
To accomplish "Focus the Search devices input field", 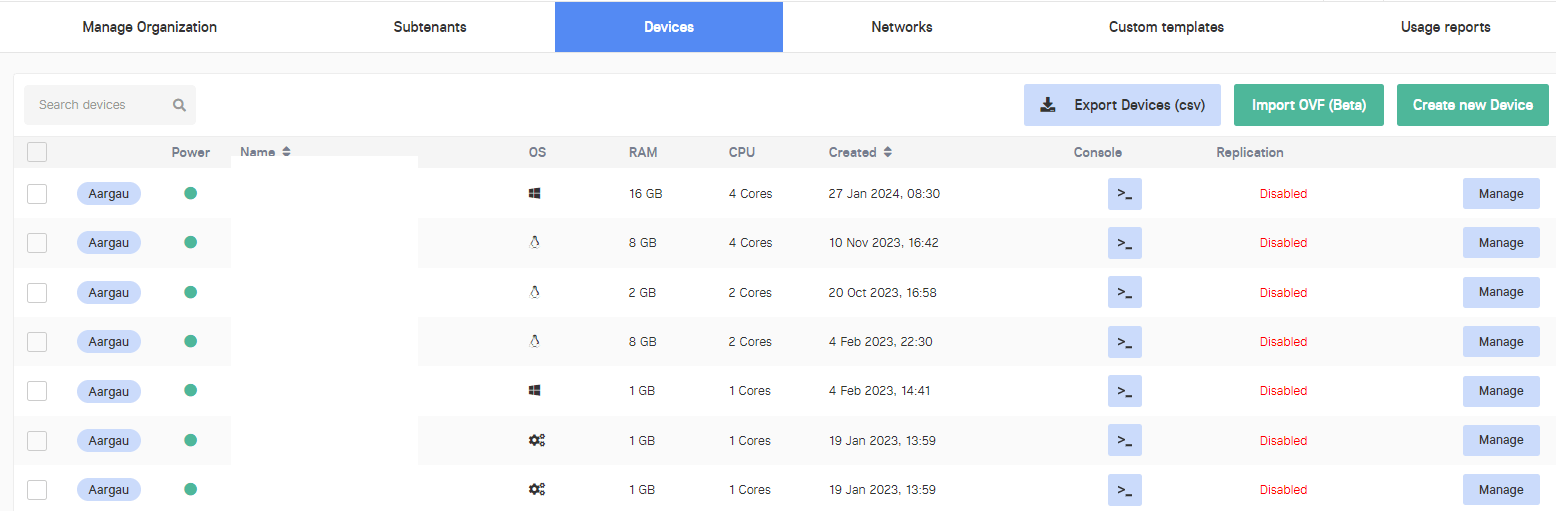I will coord(100,105).
